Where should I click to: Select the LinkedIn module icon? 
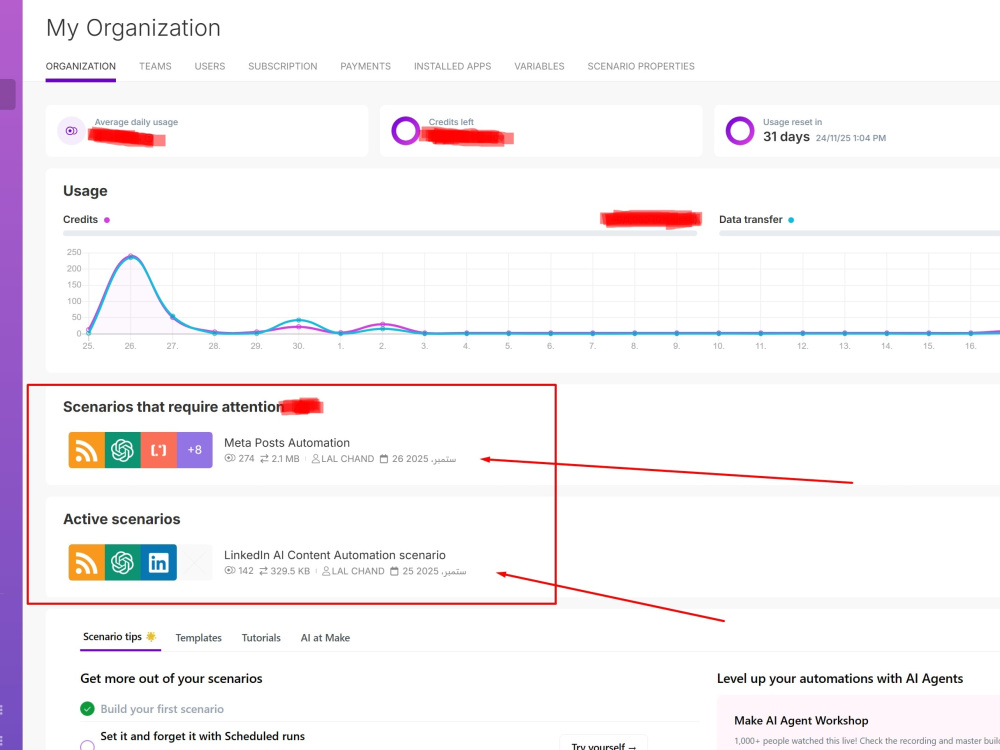(159, 562)
